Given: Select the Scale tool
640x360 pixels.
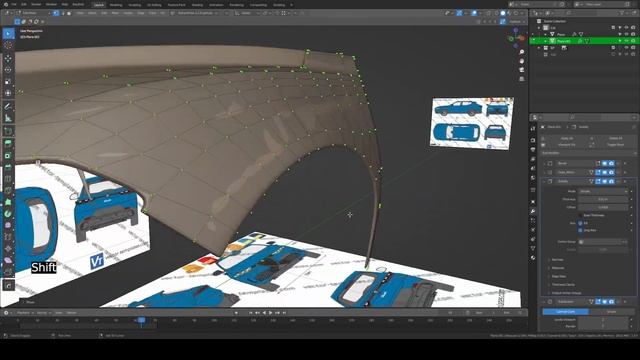Looking at the screenshot, I should (8, 82).
